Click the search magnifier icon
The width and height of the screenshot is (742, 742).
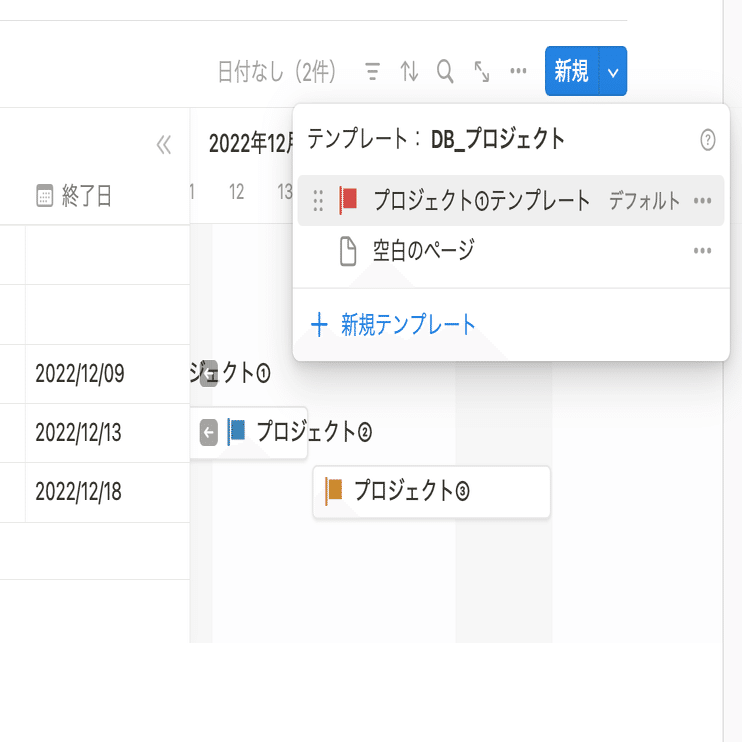445,71
